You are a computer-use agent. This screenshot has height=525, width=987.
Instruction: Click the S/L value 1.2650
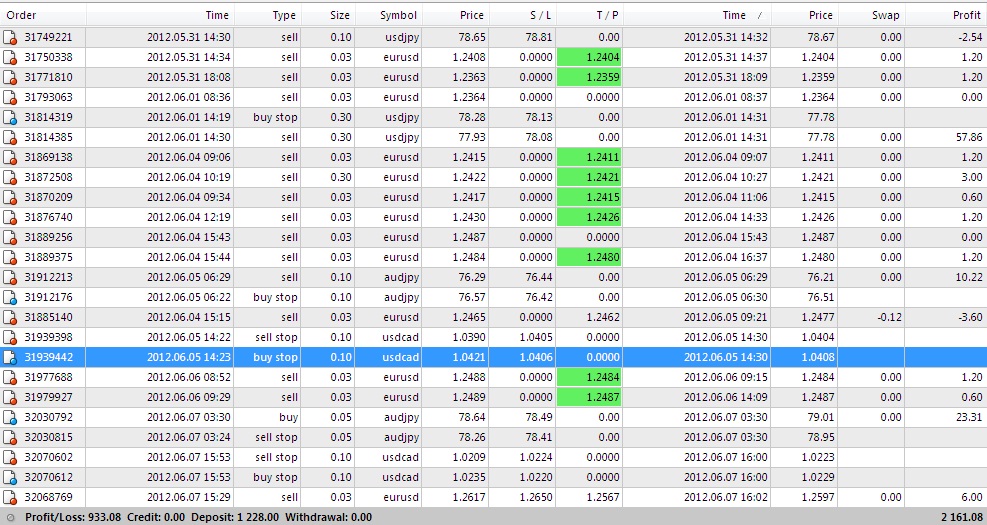pyautogui.click(x=537, y=497)
